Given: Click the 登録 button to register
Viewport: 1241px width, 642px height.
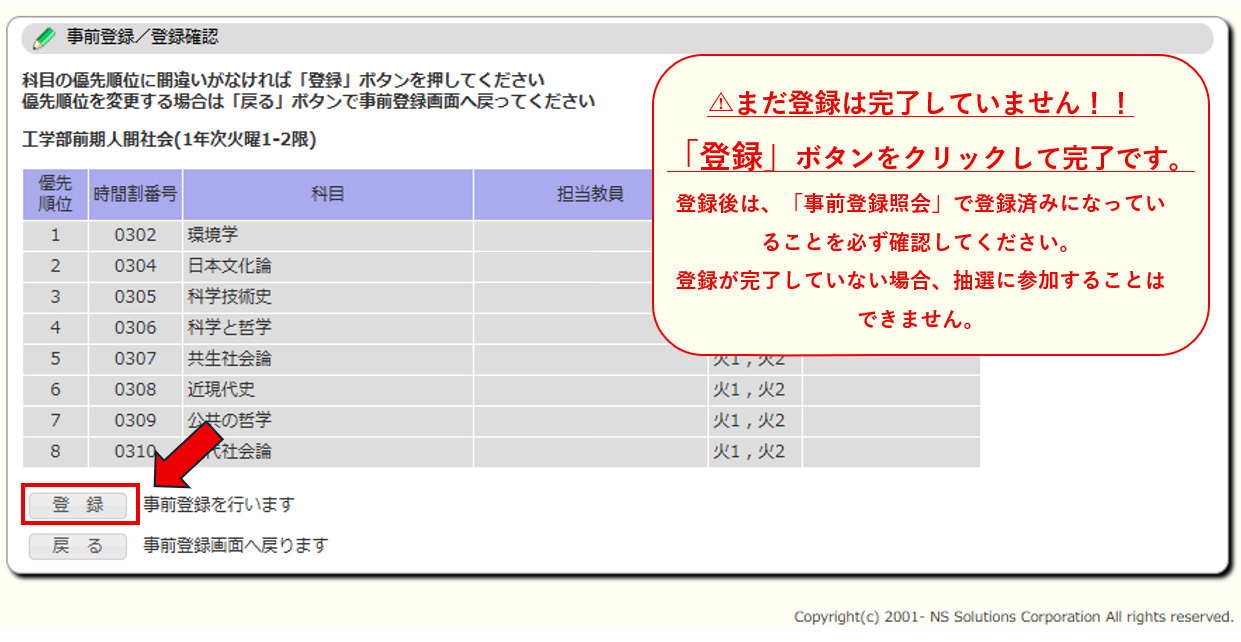Looking at the screenshot, I should click(78, 505).
